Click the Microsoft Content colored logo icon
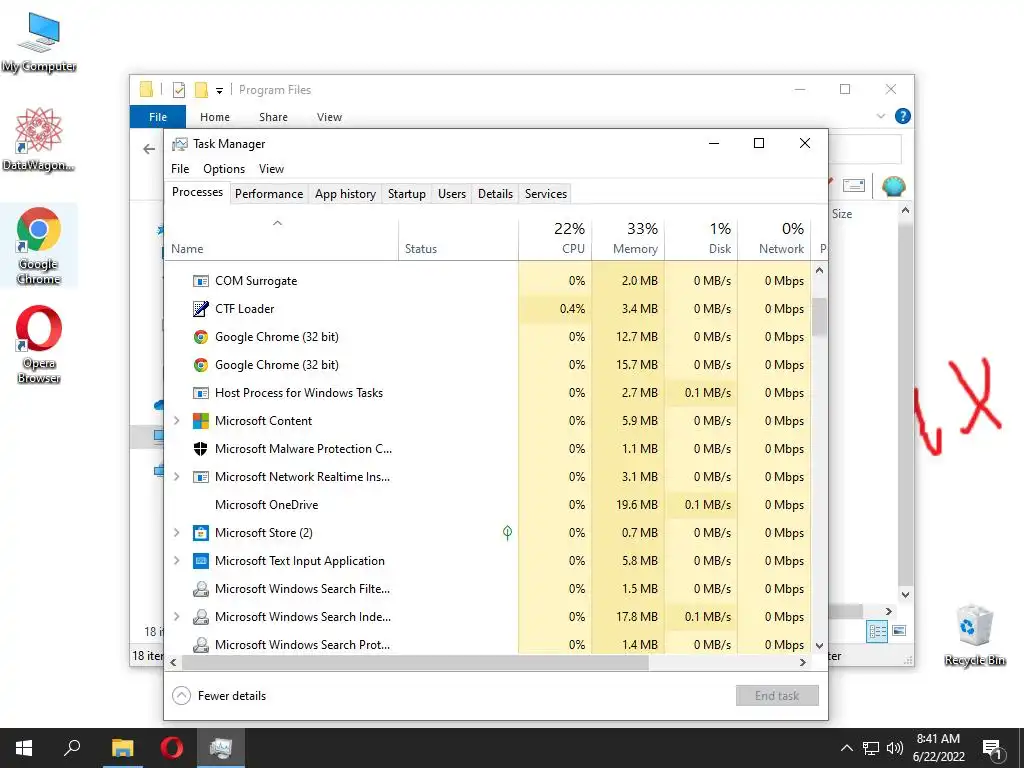1024x768 pixels. (200, 421)
